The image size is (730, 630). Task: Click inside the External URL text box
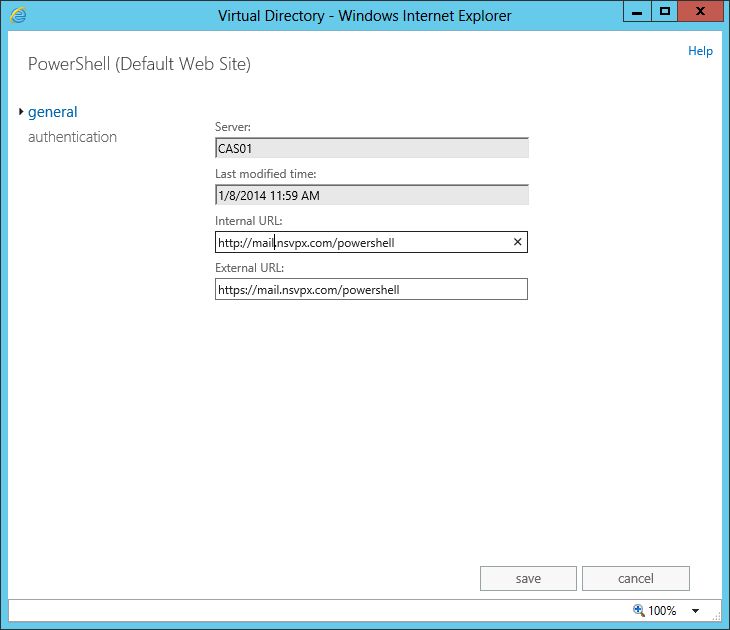click(371, 289)
